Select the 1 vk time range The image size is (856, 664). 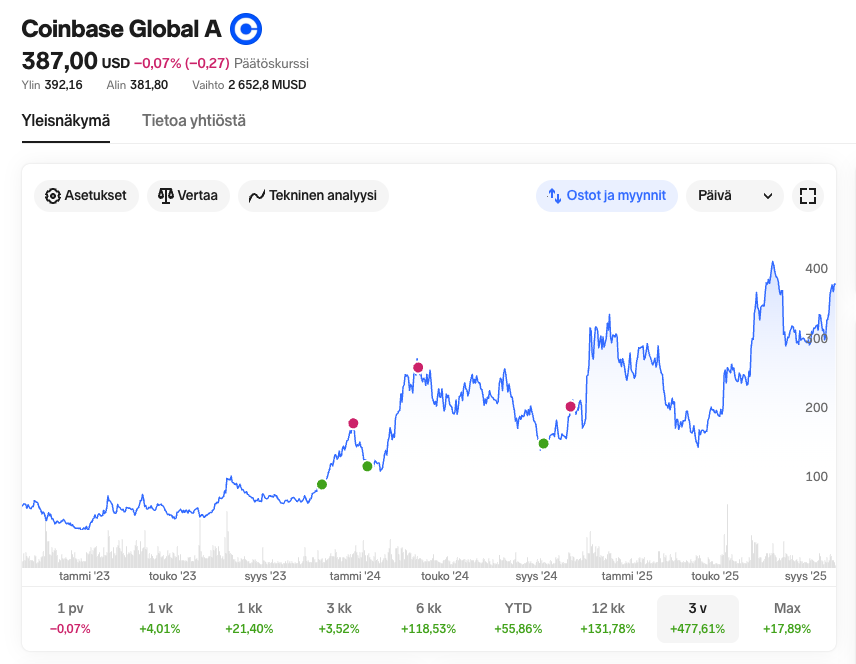[160, 618]
